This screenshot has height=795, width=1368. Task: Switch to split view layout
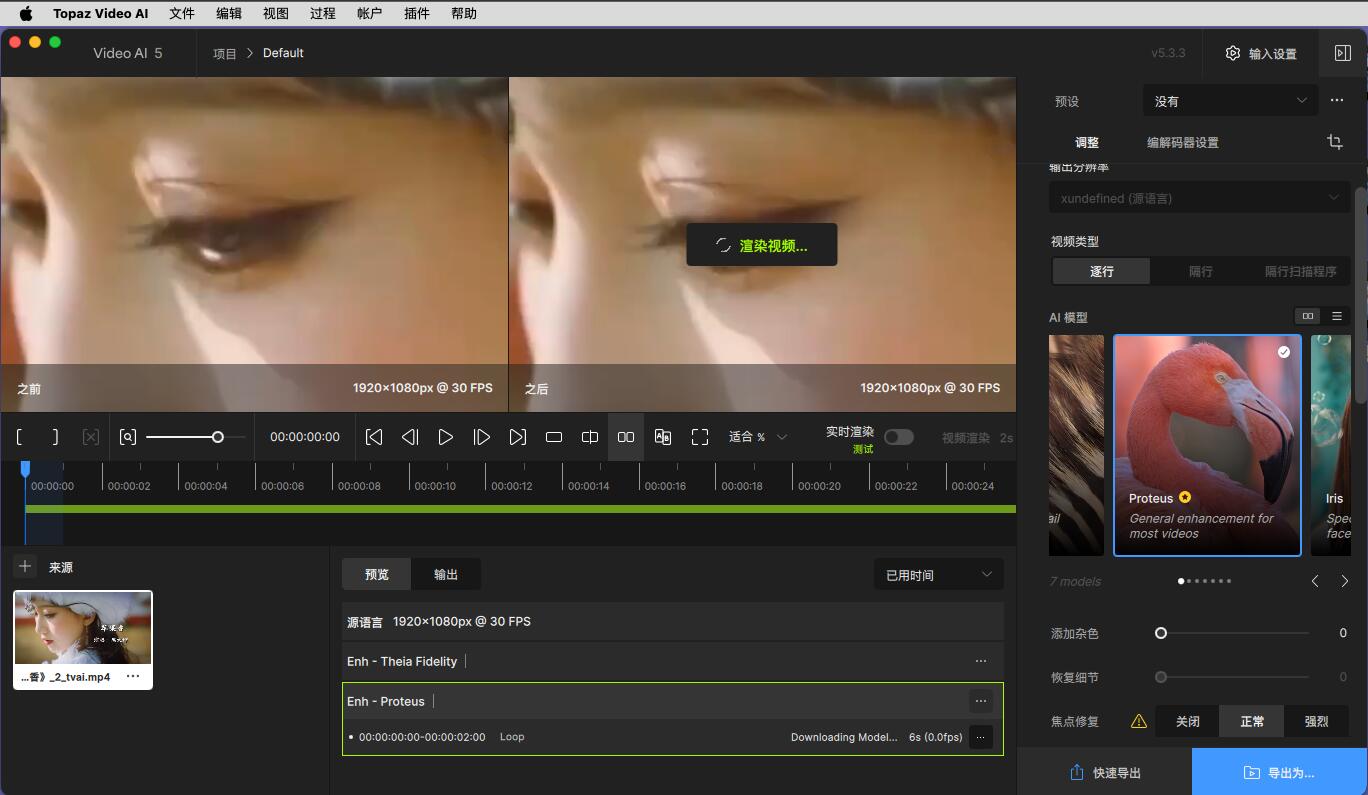[590, 437]
